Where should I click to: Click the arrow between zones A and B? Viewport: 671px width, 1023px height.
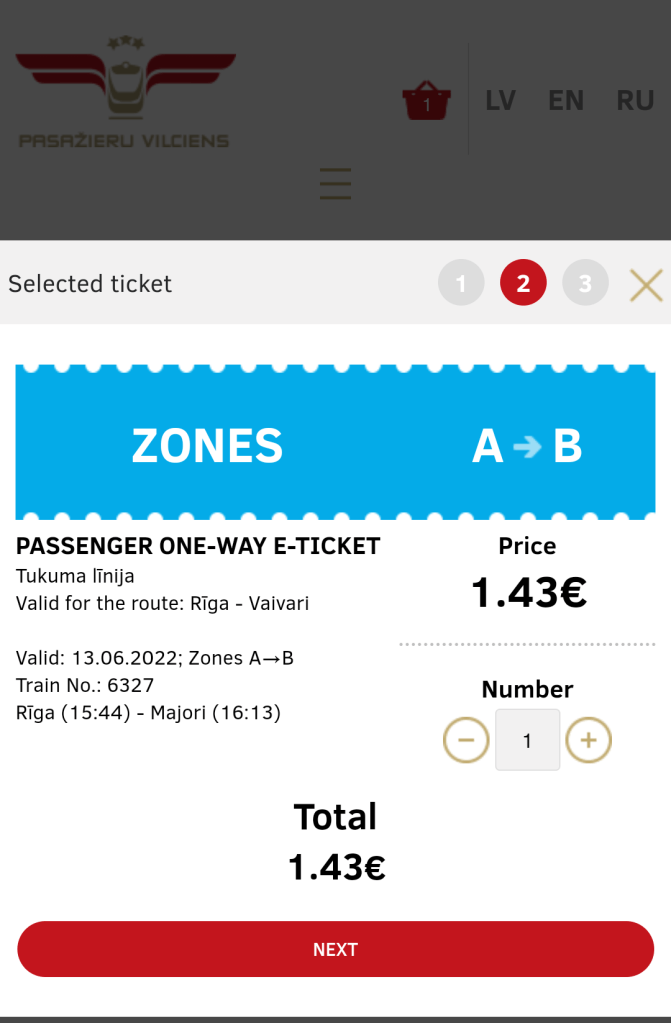point(526,446)
